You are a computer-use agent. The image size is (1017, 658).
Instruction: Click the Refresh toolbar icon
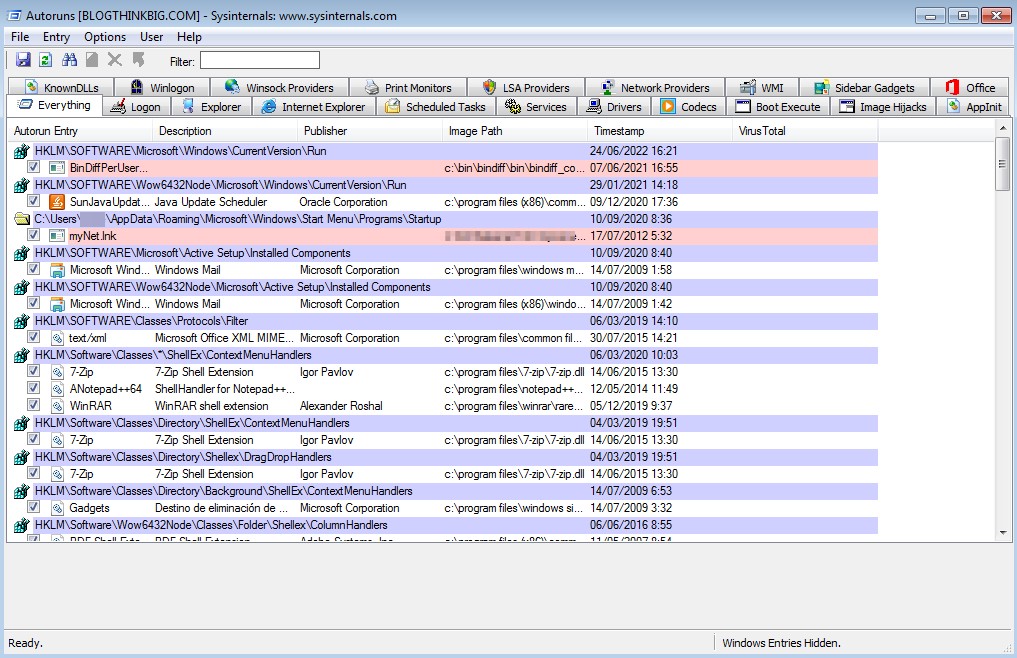pyautogui.click(x=45, y=61)
